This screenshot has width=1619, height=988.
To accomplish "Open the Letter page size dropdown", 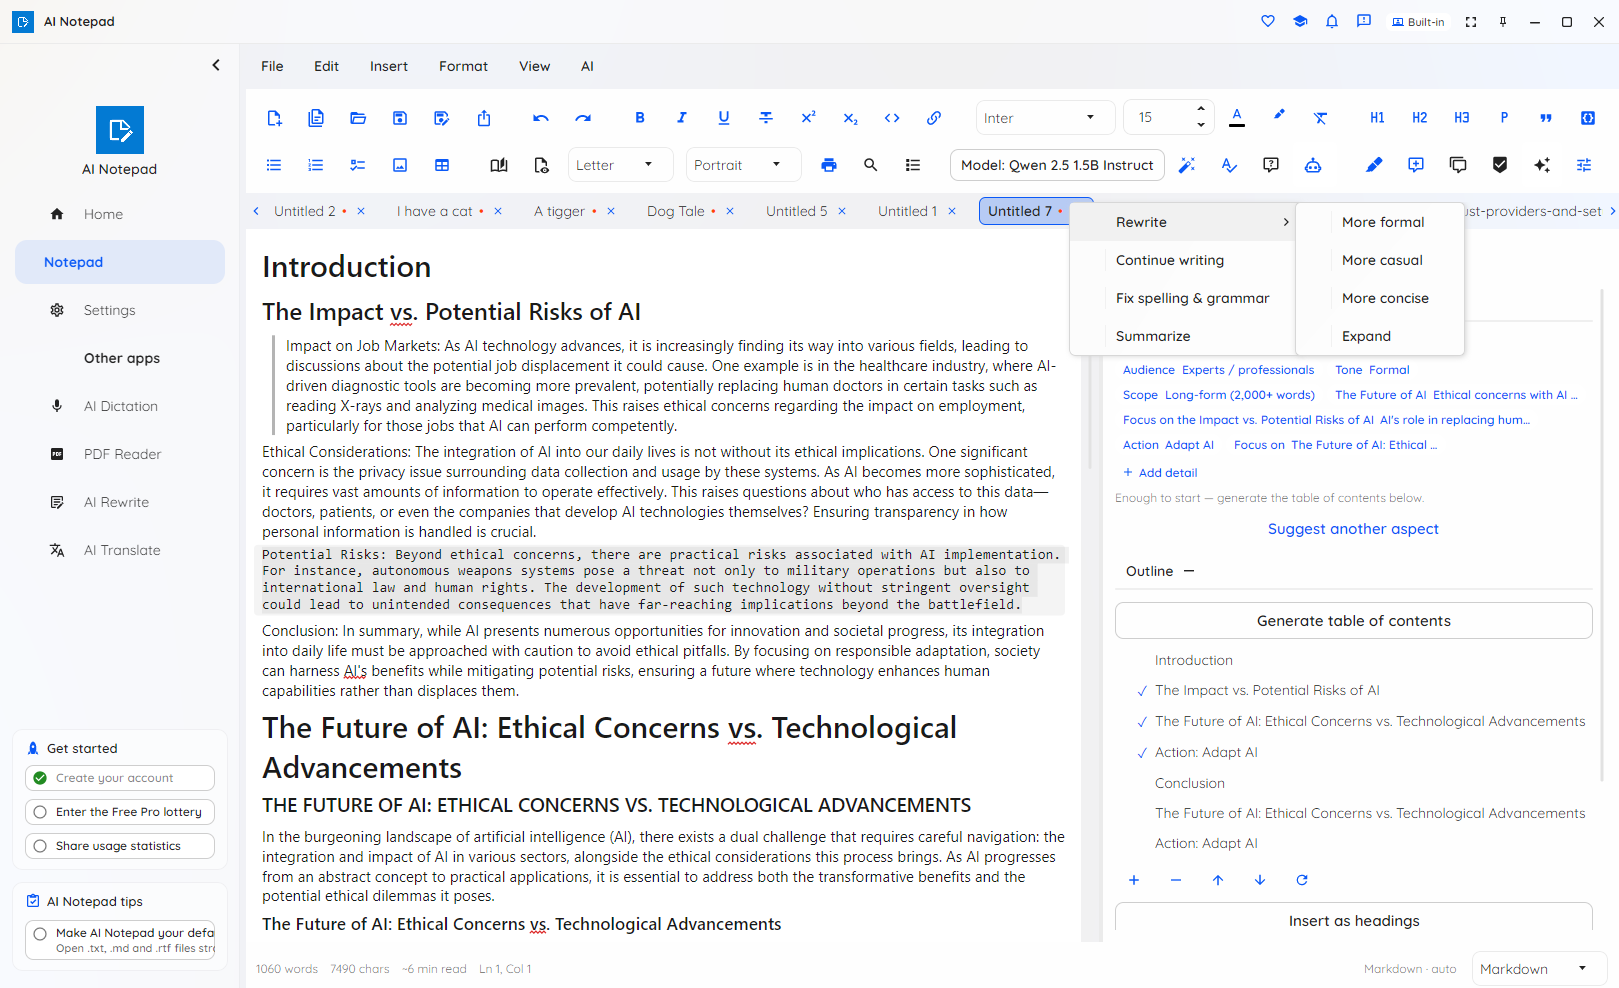I will 620,165.
